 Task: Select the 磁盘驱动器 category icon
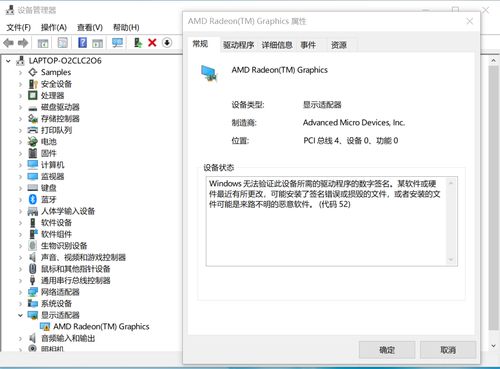33,108
